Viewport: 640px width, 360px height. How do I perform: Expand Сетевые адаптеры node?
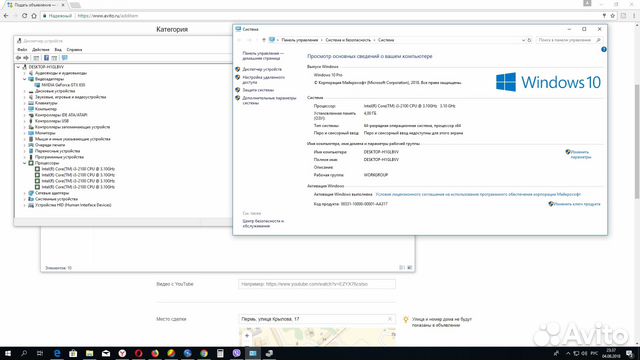[24, 193]
